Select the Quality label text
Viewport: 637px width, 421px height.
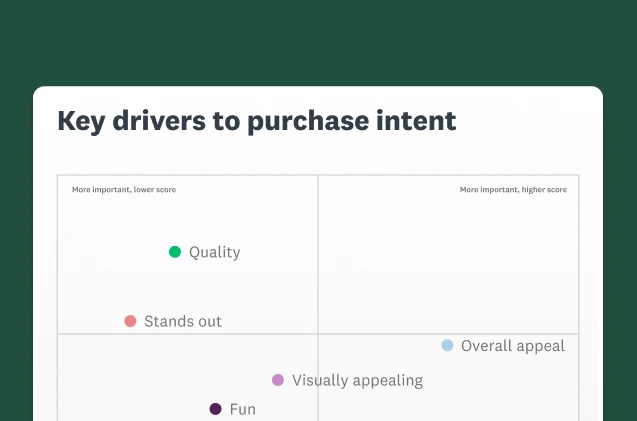click(214, 252)
